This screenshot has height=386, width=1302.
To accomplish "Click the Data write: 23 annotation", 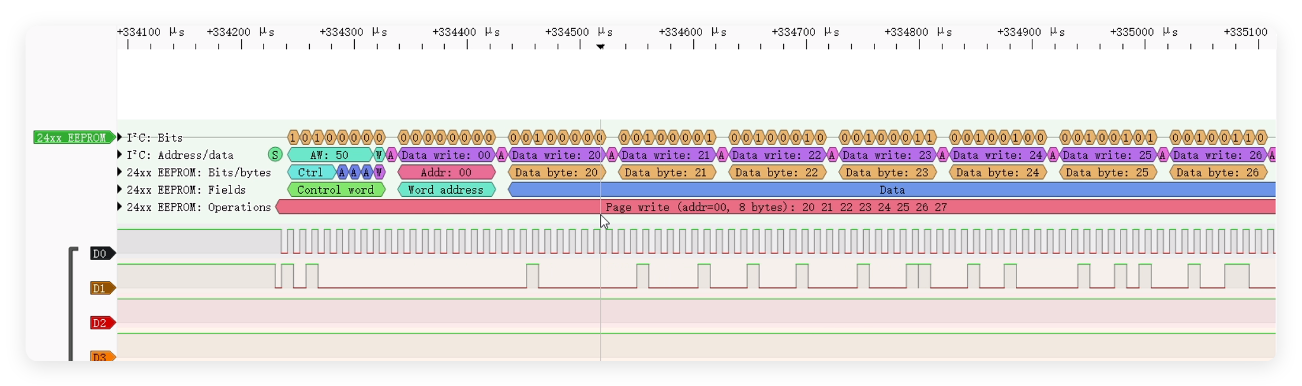I will coord(887,155).
